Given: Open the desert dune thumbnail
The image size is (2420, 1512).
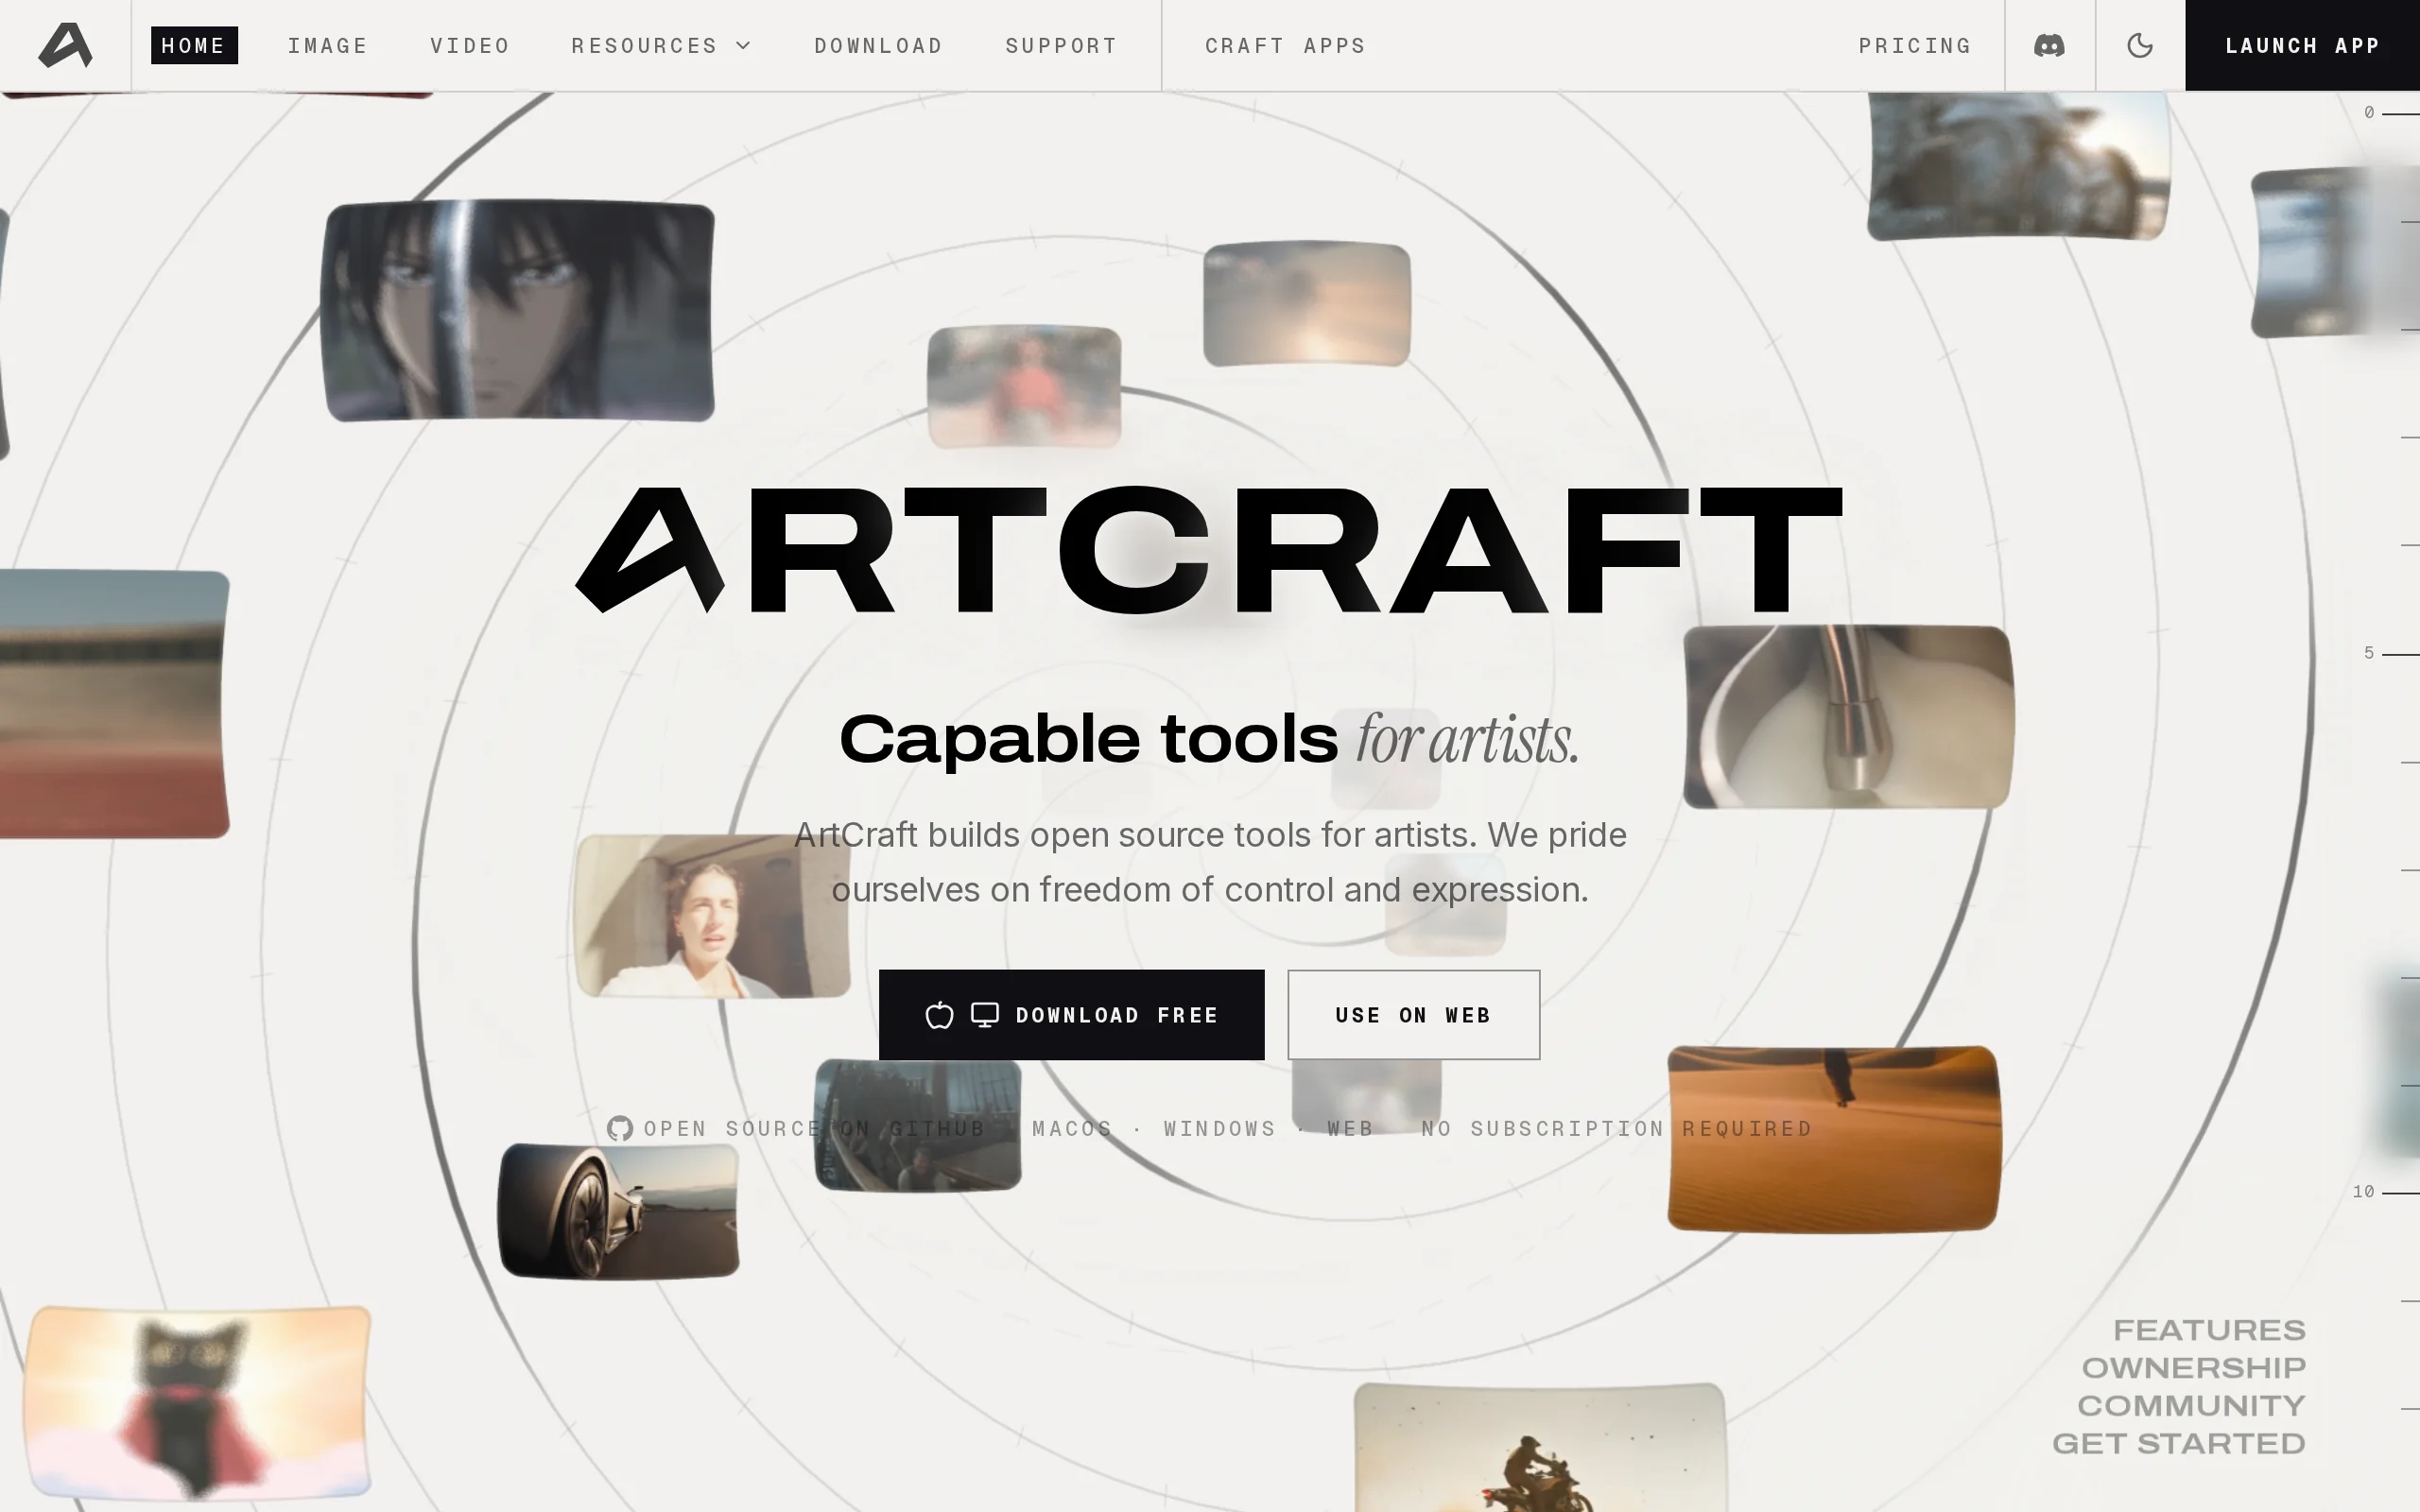Looking at the screenshot, I should click(x=1833, y=1138).
